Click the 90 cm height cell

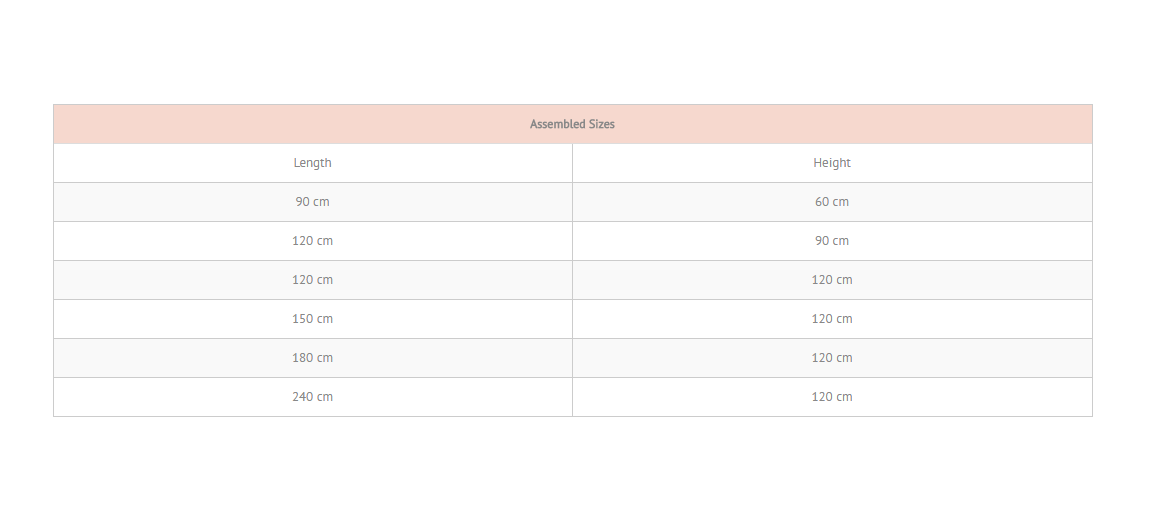coord(832,241)
